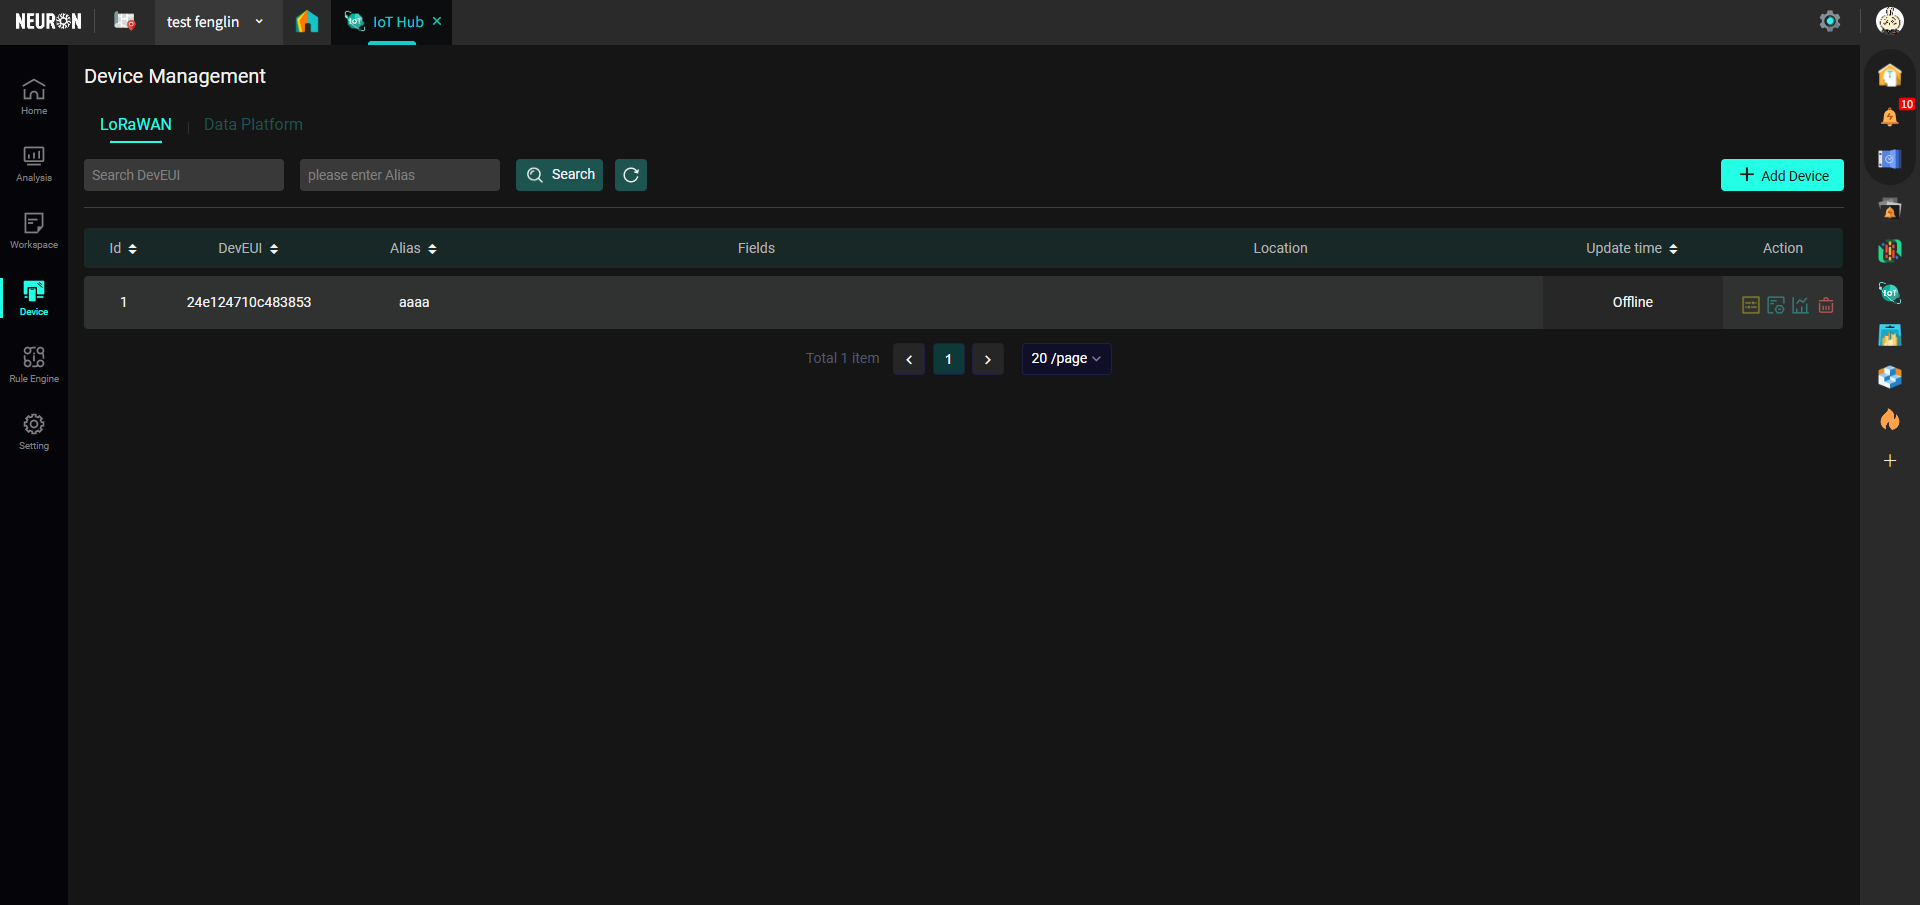
Task: Open device chart icon in Action column
Action: coord(1800,305)
